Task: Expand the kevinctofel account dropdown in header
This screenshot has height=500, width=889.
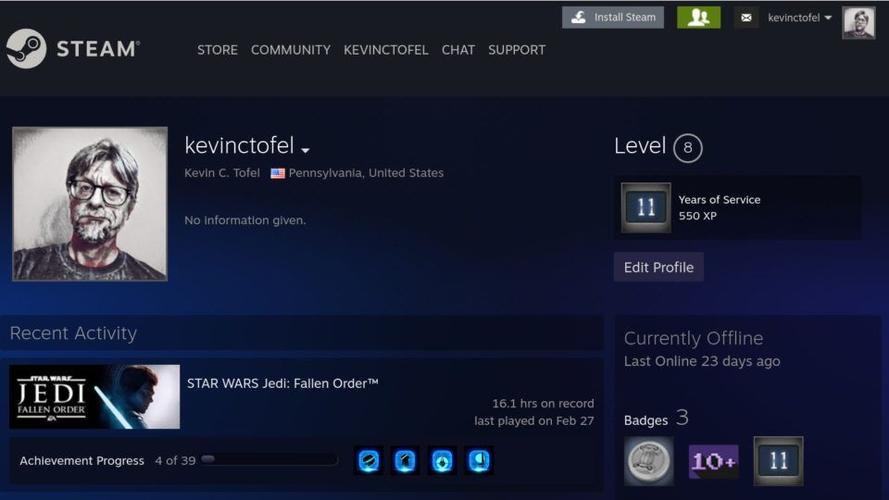Action: pyautogui.click(x=799, y=18)
